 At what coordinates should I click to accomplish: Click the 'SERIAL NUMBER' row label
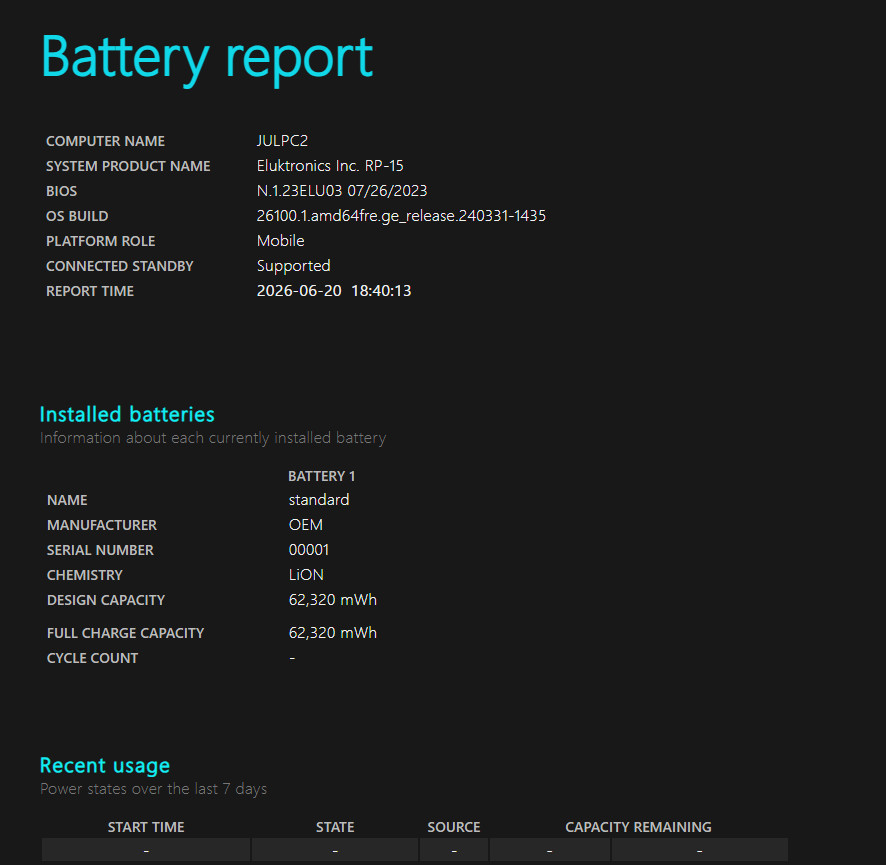pyautogui.click(x=100, y=550)
